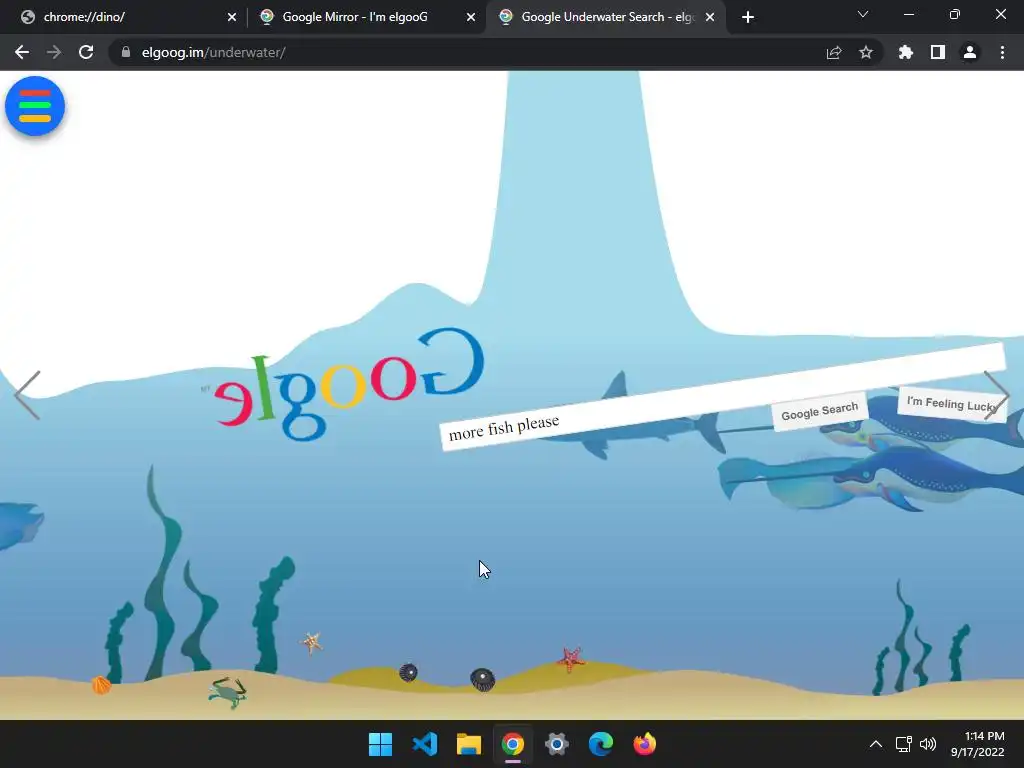The width and height of the screenshot is (1024, 768).
Task: Launch Visual Studio Code from taskbar
Action: pyautogui.click(x=424, y=744)
